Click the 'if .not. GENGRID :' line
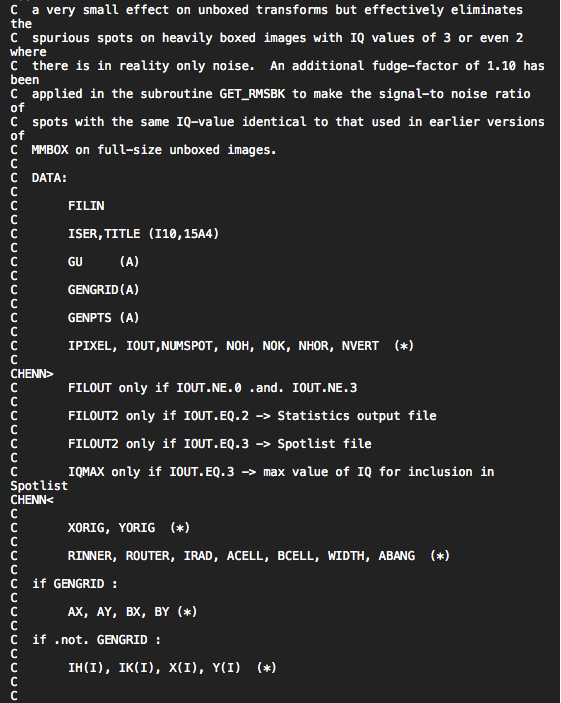The image size is (561, 703). 96,639
